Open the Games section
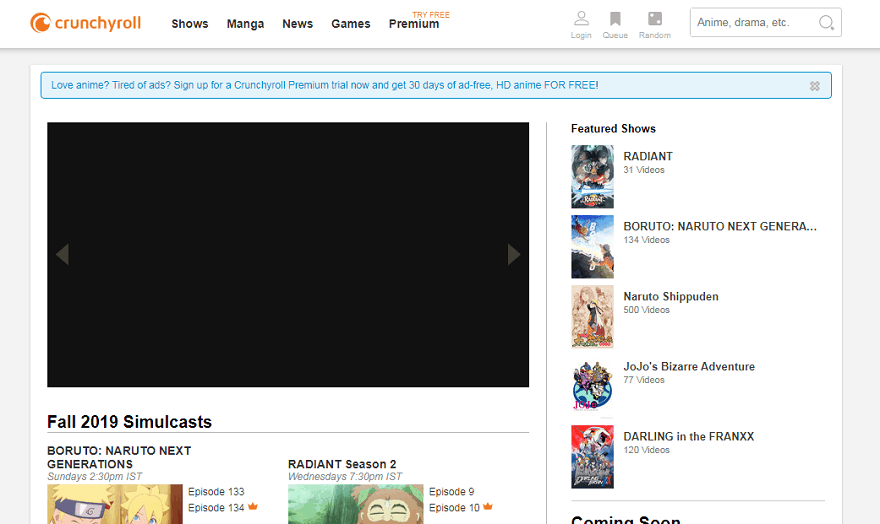Viewport: 880px width, 524px height. coord(351,24)
